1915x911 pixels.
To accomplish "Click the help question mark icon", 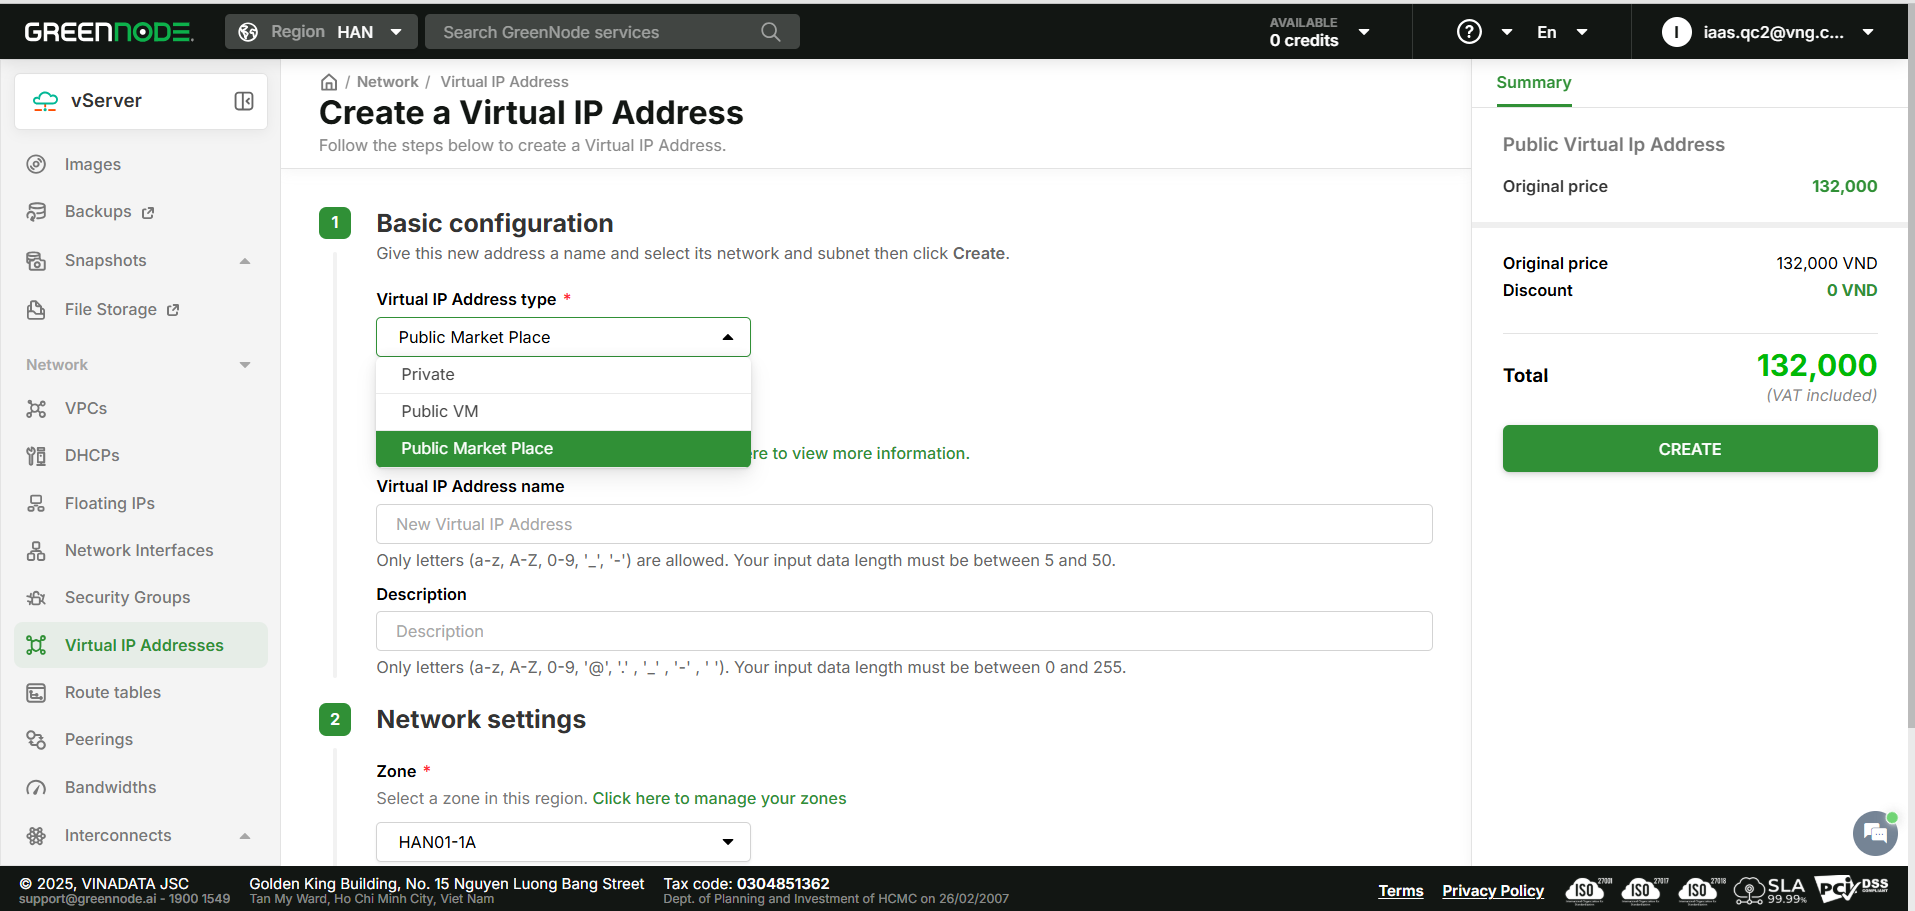I will click(x=1468, y=32).
